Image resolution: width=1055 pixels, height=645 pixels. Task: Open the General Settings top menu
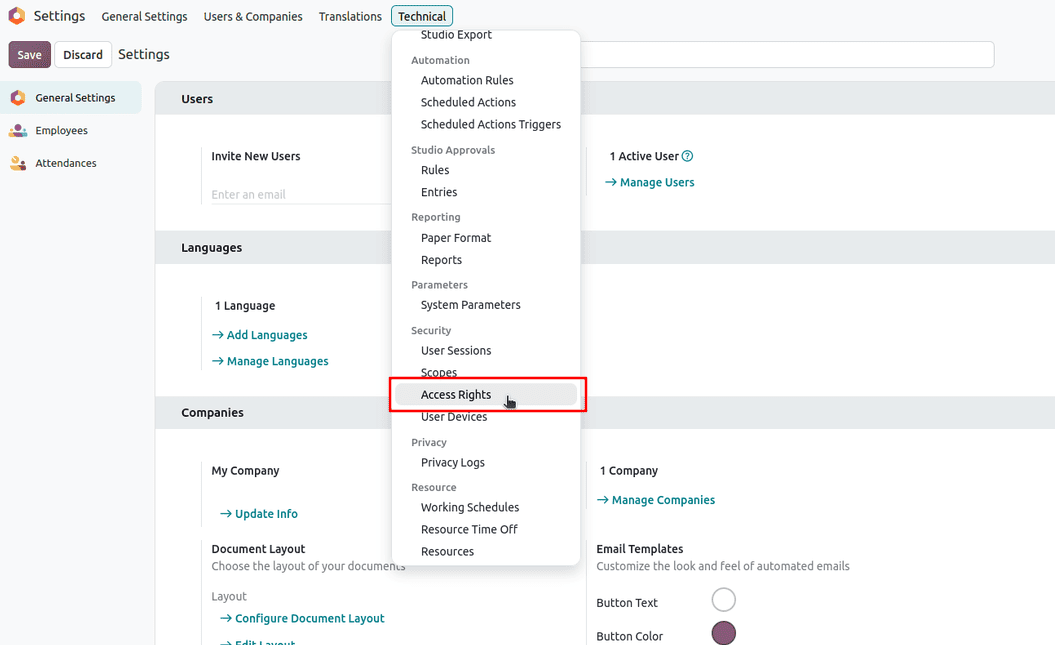click(x=145, y=16)
